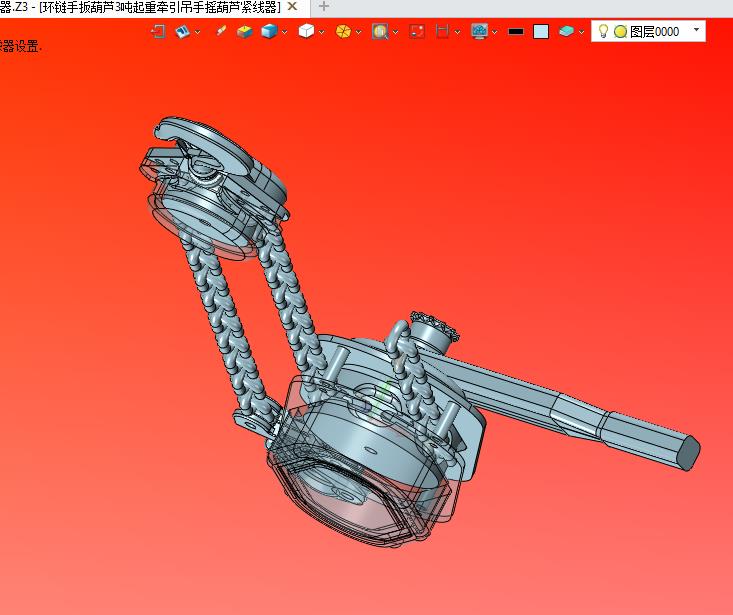Expand the monitor display dropdown arrow

(495, 32)
